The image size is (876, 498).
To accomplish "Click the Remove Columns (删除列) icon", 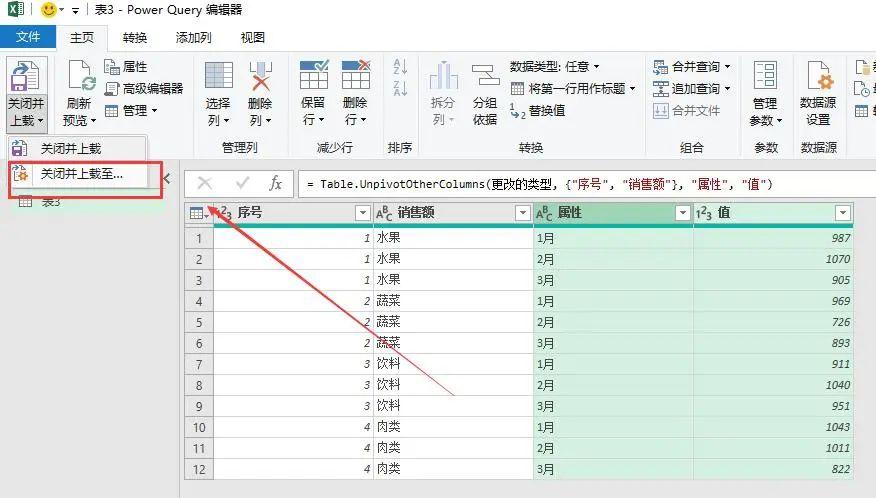I will 260,77.
